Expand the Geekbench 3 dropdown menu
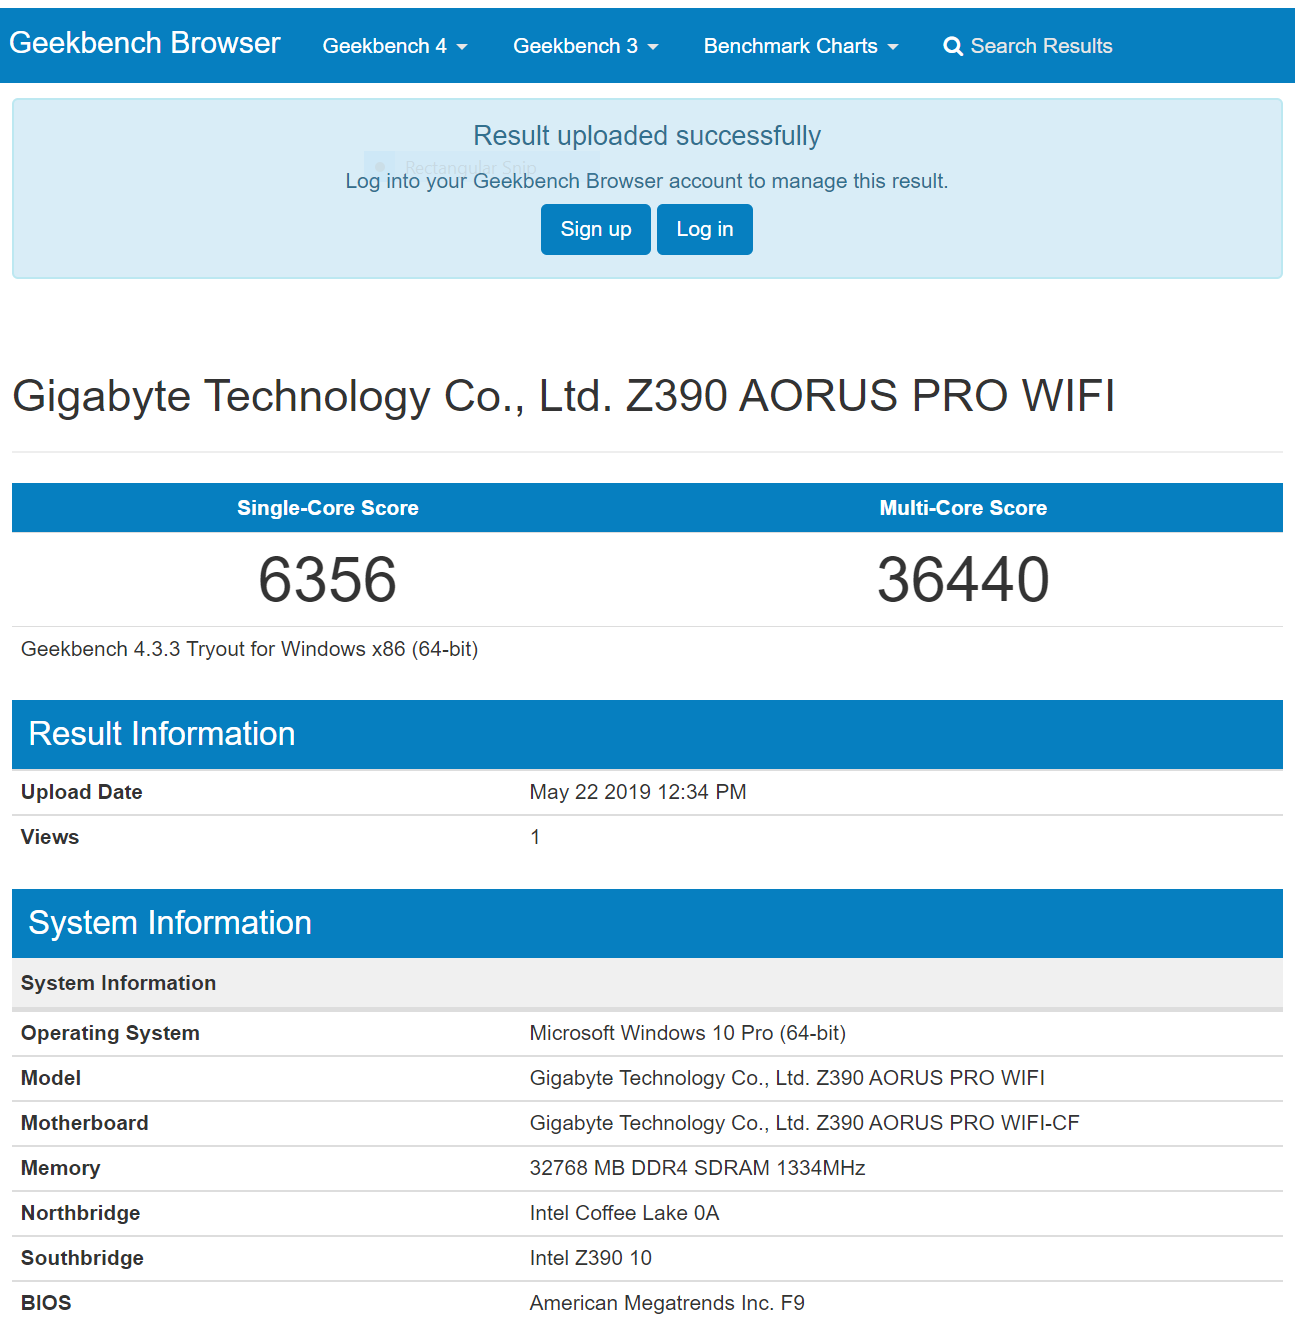The height and width of the screenshot is (1343, 1295). (x=586, y=46)
